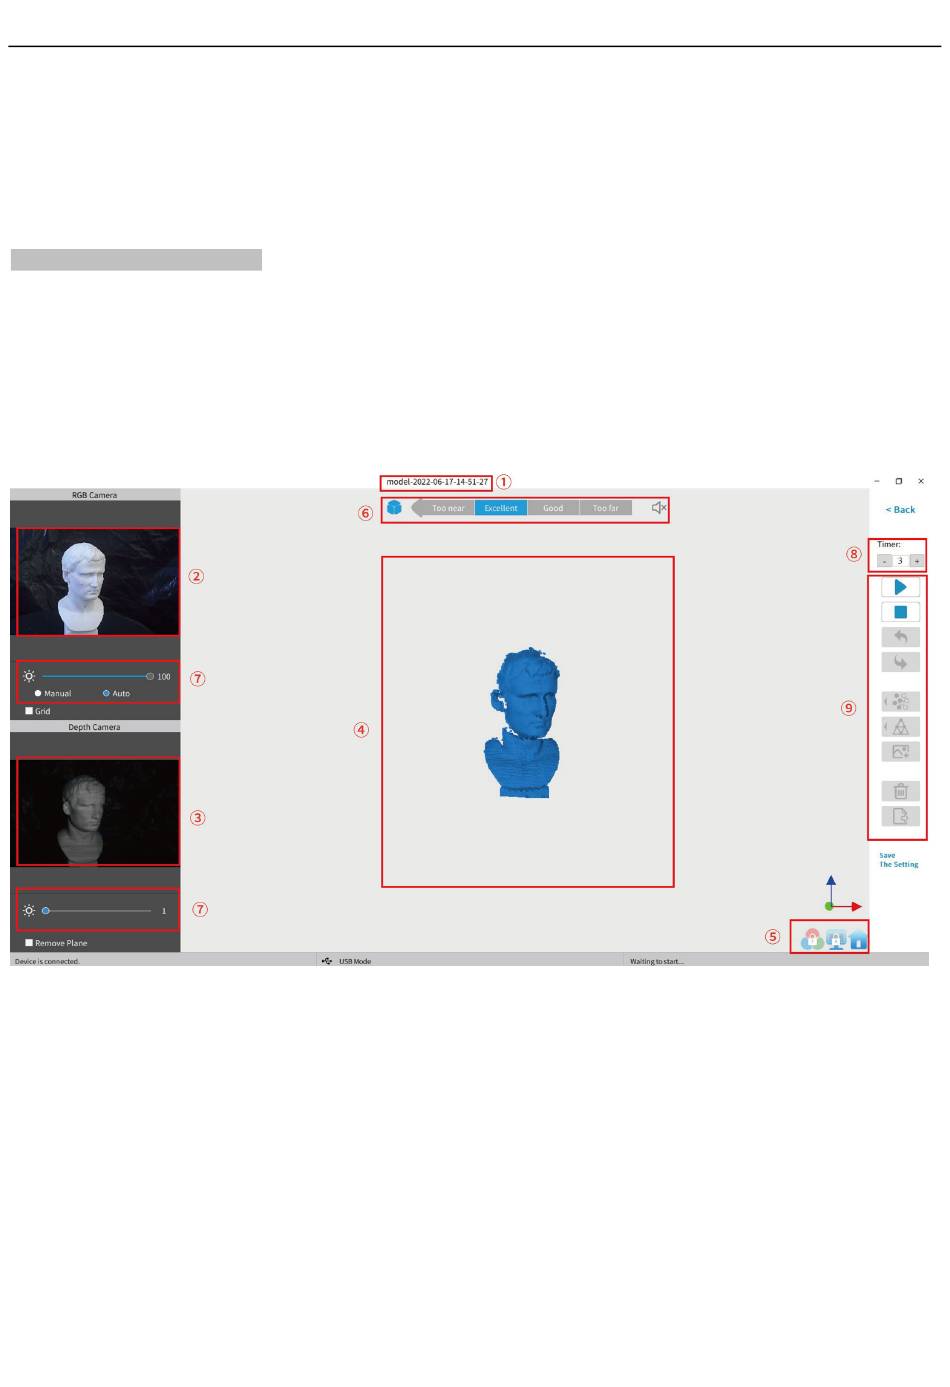Click the undo arrow icon
The width and height of the screenshot is (950, 1387).
click(x=900, y=637)
